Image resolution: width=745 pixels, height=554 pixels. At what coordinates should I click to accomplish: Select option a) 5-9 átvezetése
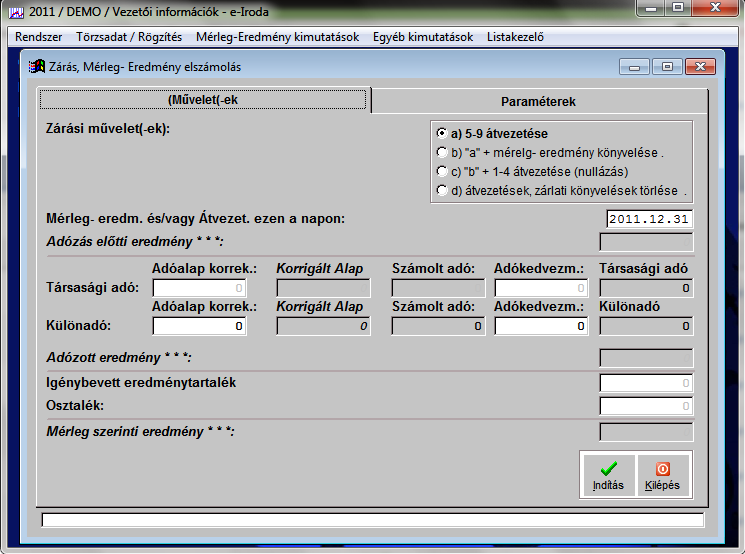pos(441,133)
